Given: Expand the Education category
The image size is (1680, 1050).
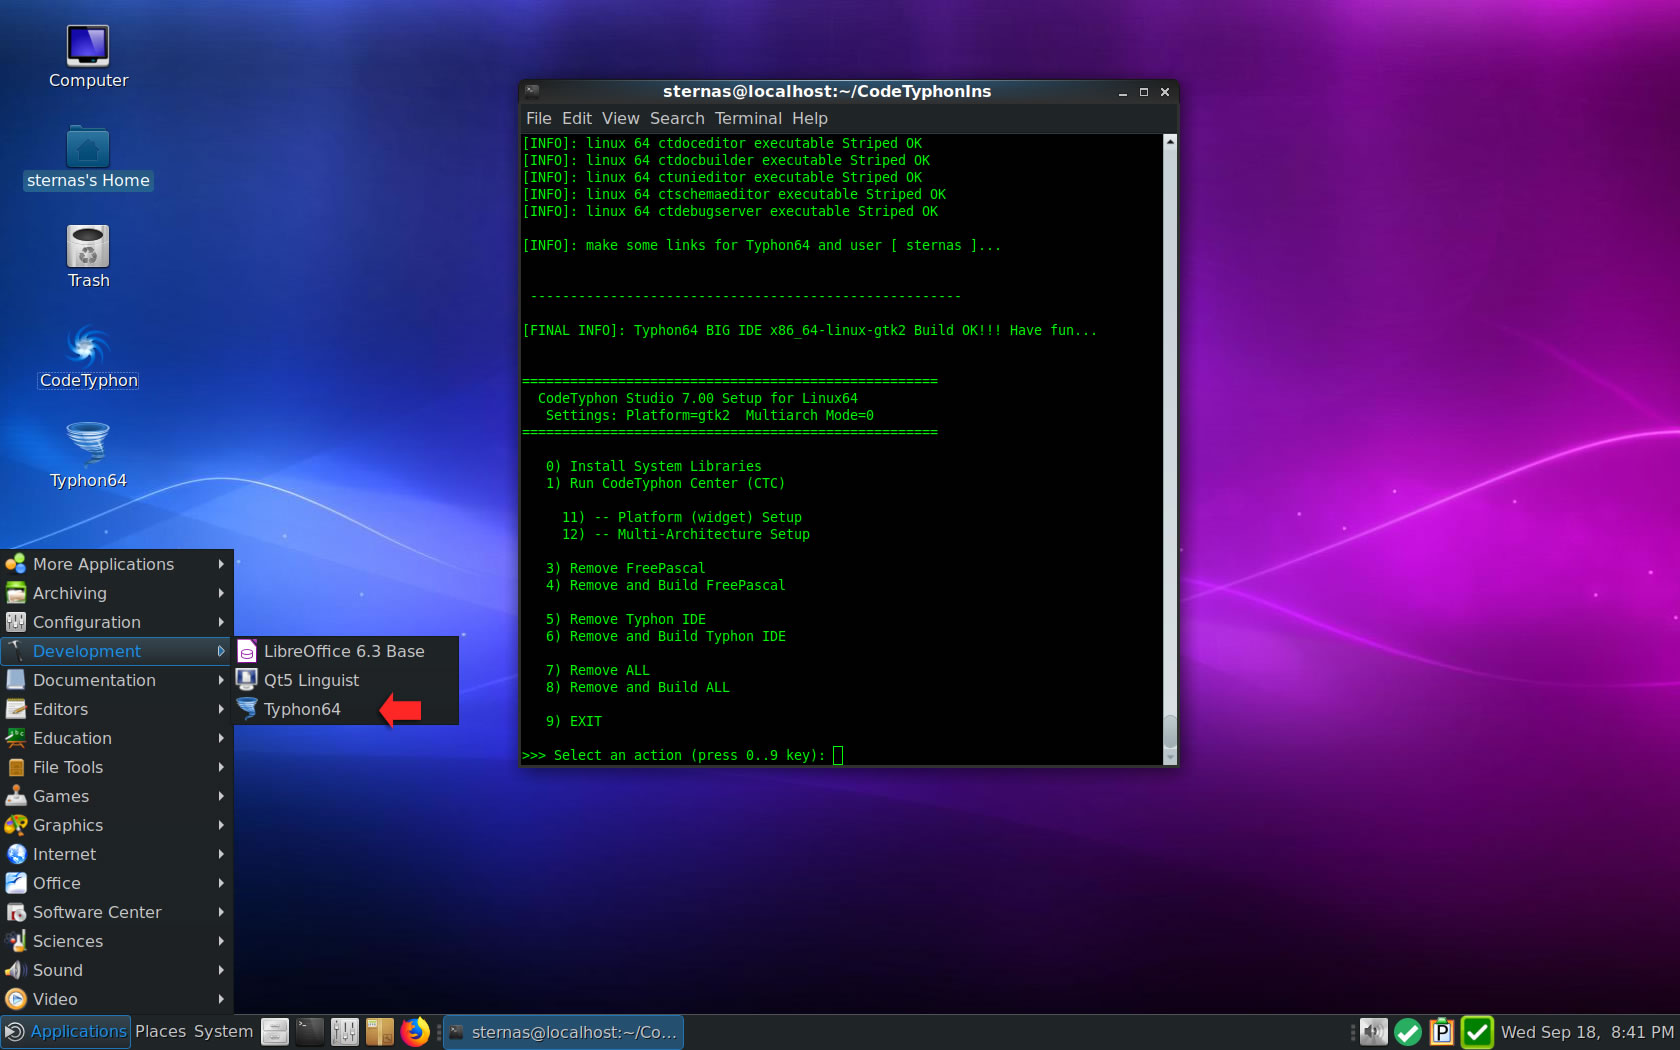Looking at the screenshot, I should (117, 738).
